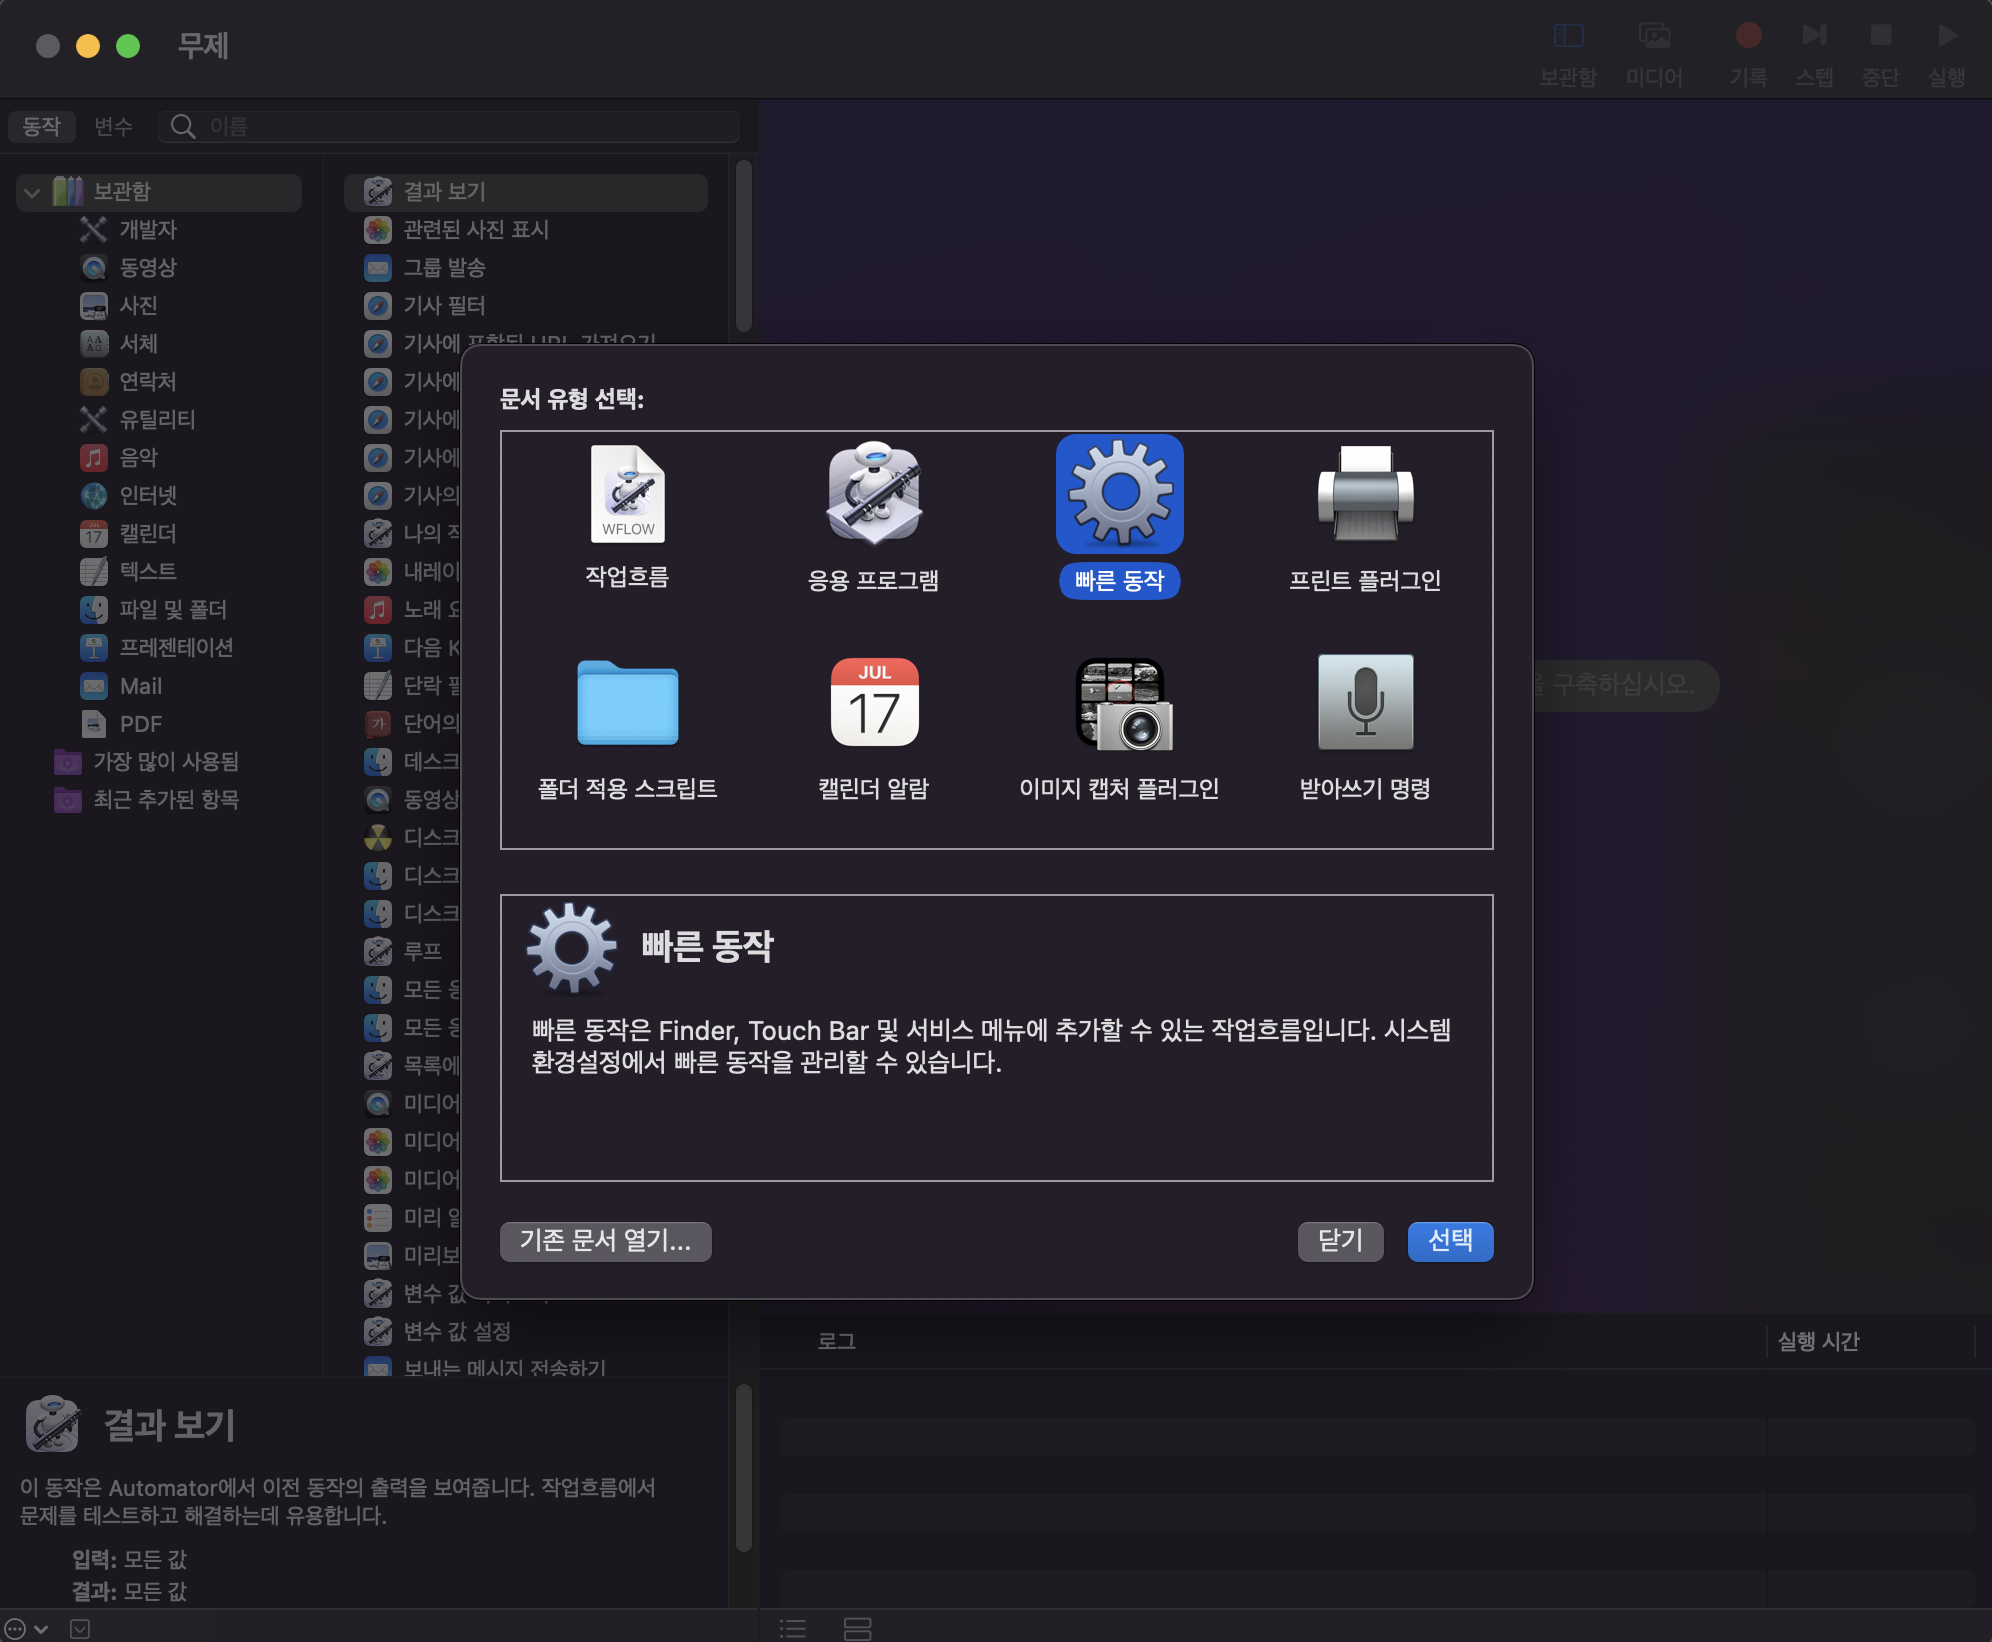
Task: Switch to the 변수 tab
Action: click(113, 127)
